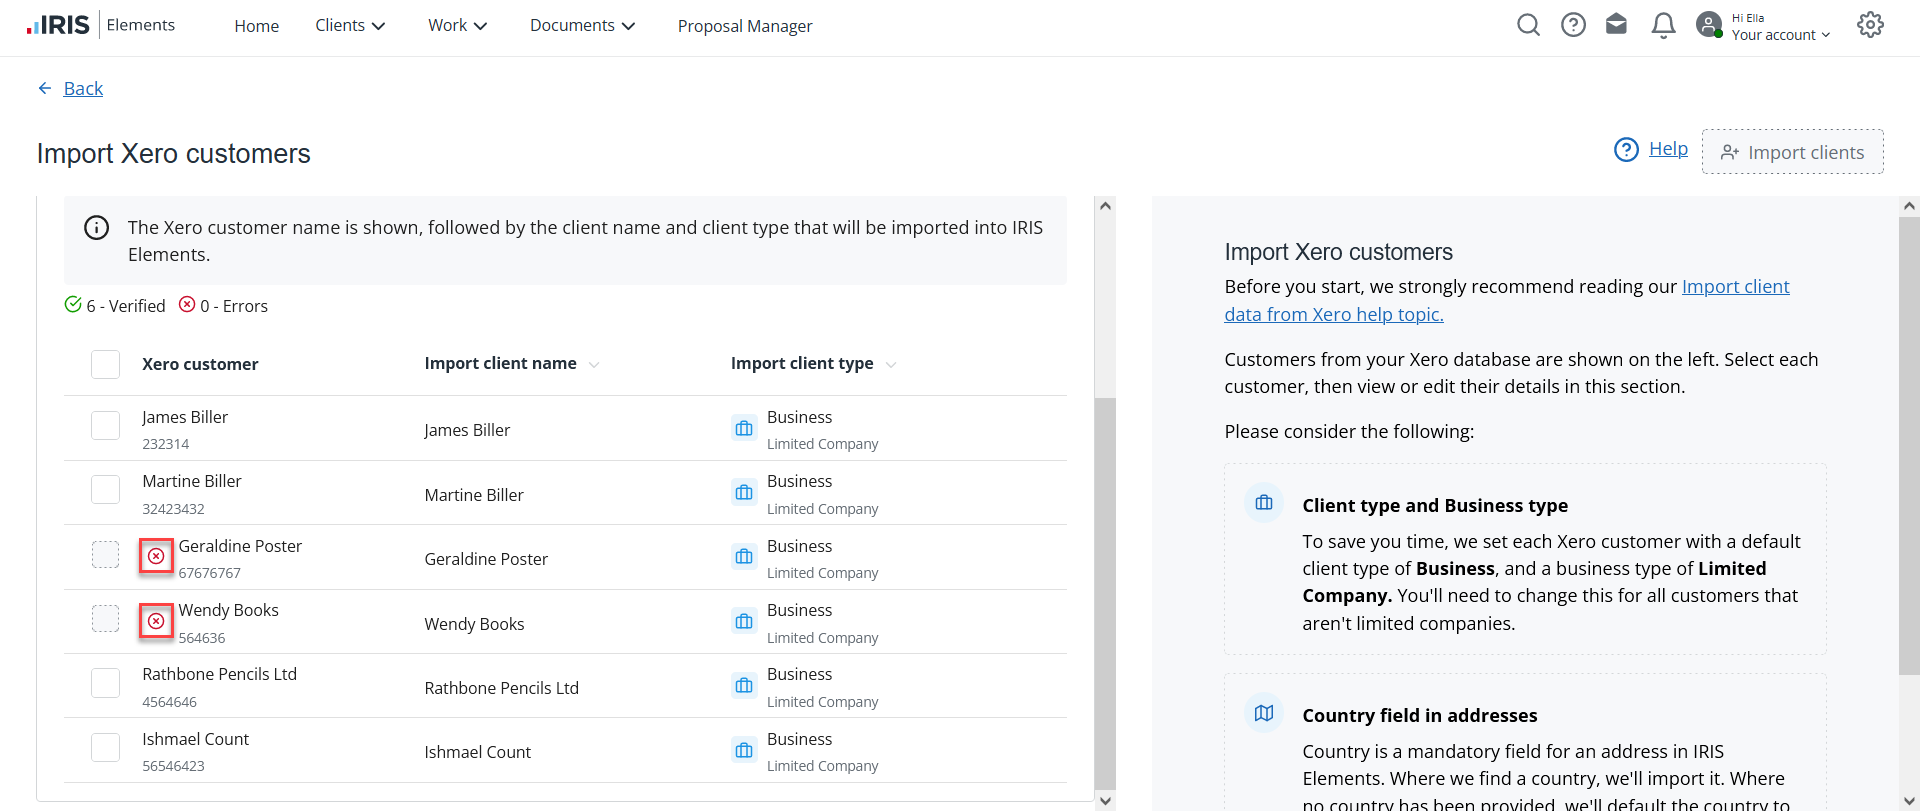Screen dimensions: 1920x811
Task: Open the help question mark icon in header
Action: (1573, 25)
